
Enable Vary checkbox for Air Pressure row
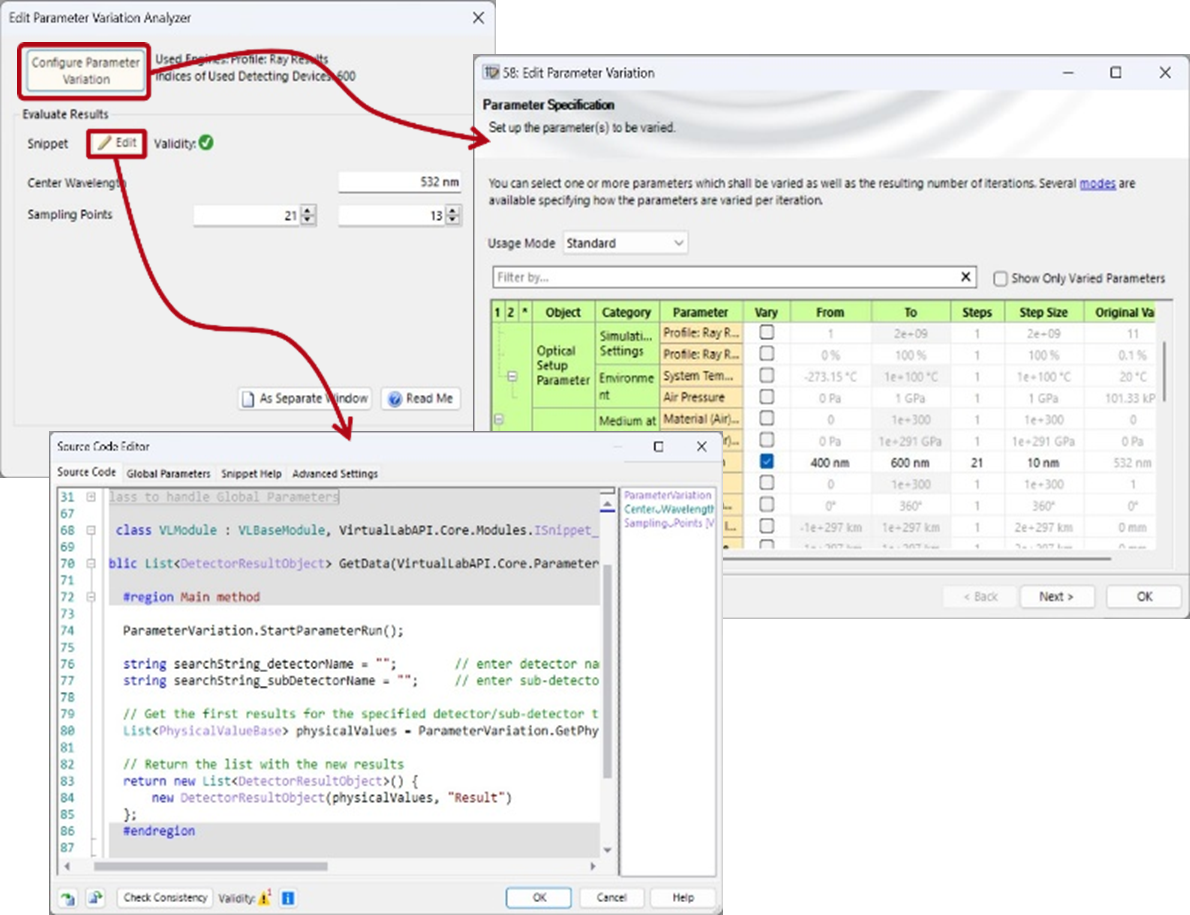pyautogui.click(x=767, y=397)
